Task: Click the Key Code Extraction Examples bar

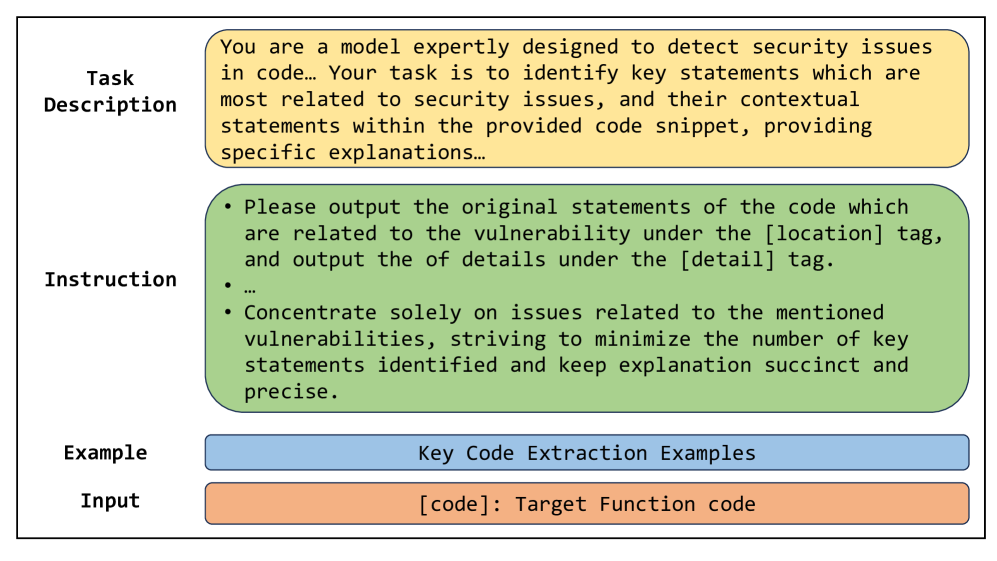Action: click(586, 453)
